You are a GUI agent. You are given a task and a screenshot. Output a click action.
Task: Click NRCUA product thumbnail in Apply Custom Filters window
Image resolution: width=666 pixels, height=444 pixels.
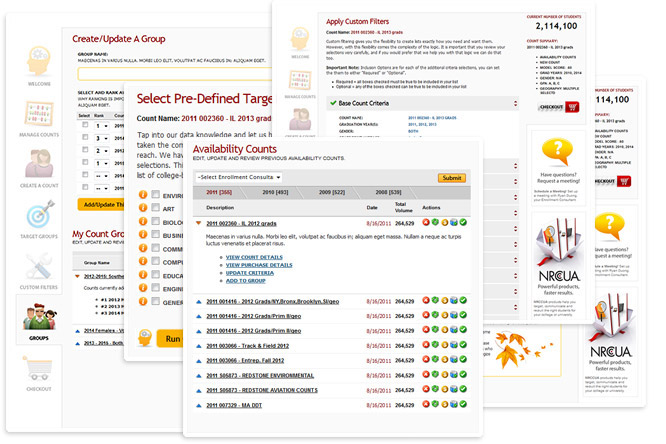tap(558, 242)
